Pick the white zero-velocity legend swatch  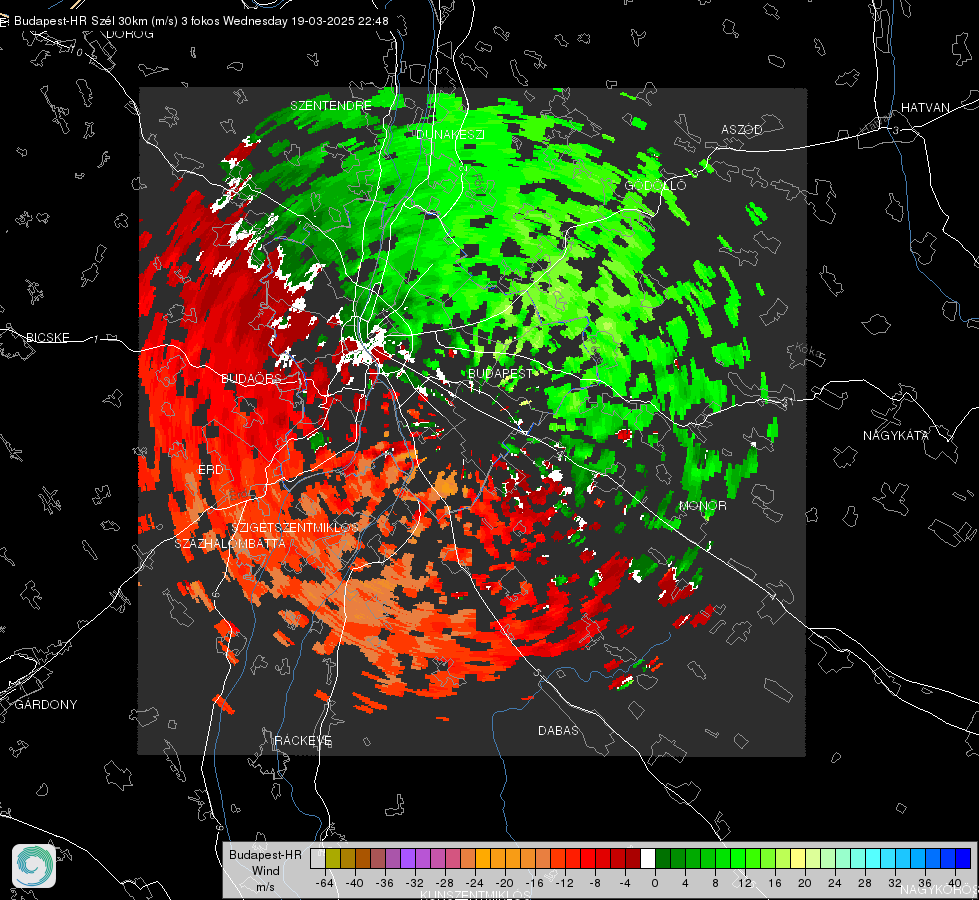648,858
